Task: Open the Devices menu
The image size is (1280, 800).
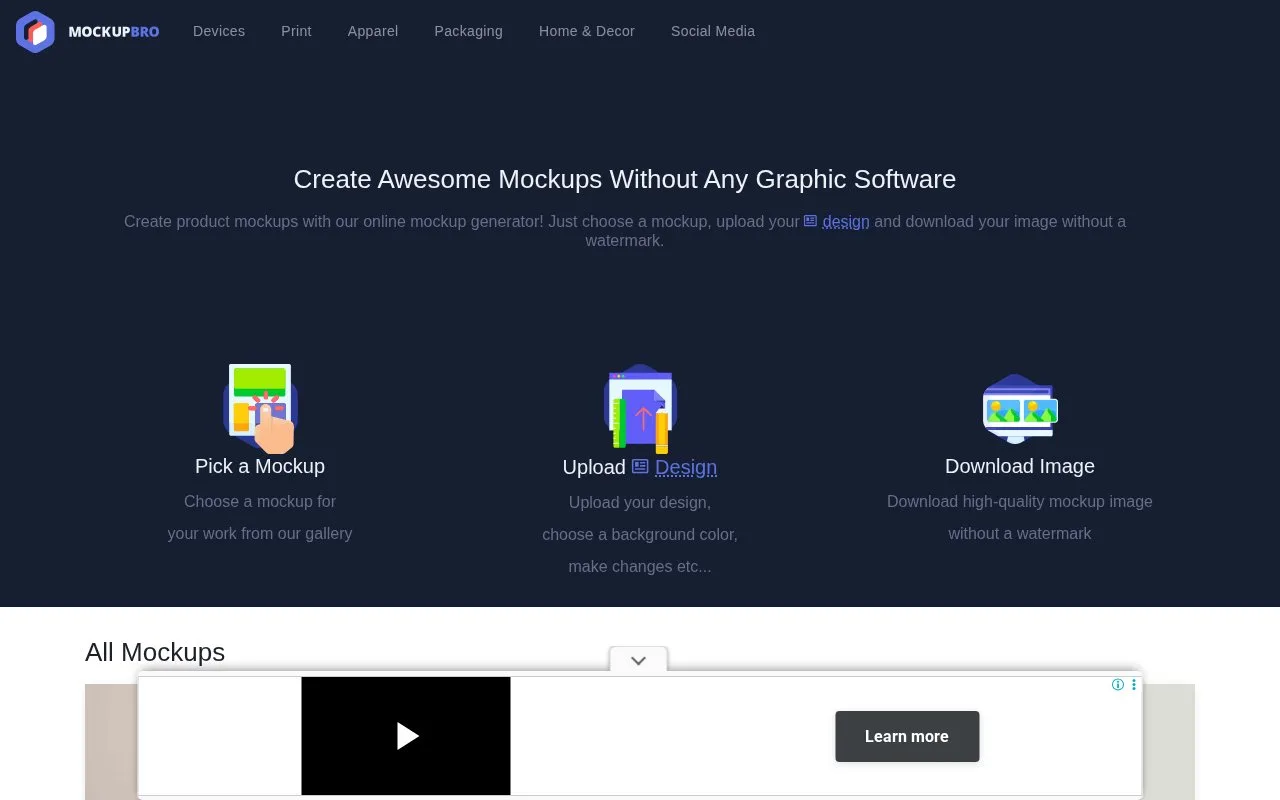Action: [x=219, y=31]
